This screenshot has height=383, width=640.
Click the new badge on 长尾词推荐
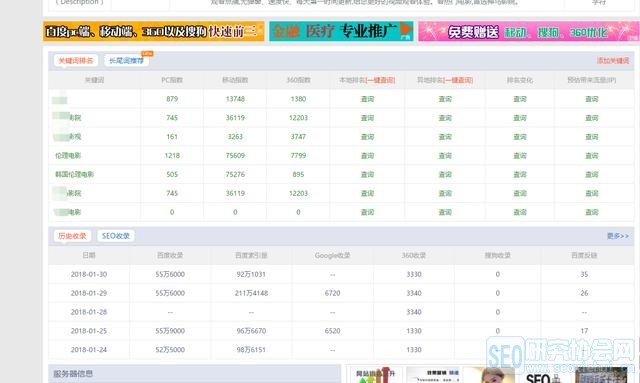tap(147, 53)
